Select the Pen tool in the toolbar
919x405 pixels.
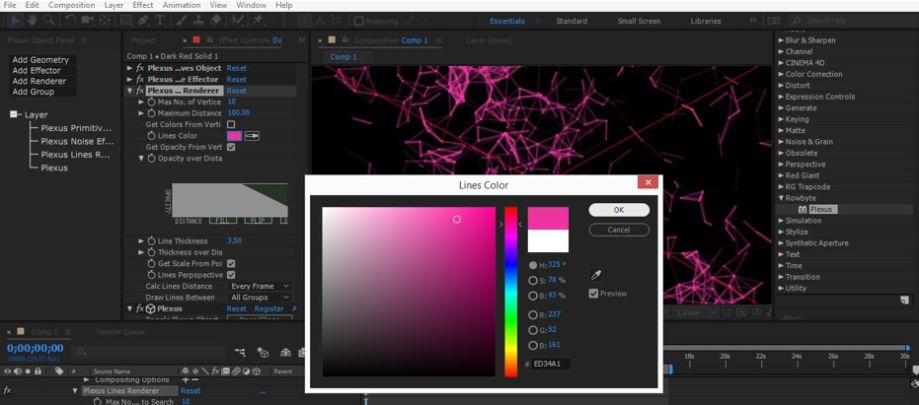pyautogui.click(x=143, y=20)
